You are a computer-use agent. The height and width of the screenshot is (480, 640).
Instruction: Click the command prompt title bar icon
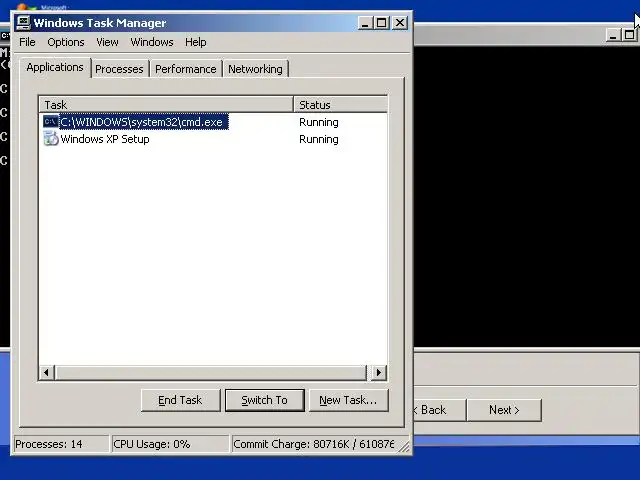point(5,36)
